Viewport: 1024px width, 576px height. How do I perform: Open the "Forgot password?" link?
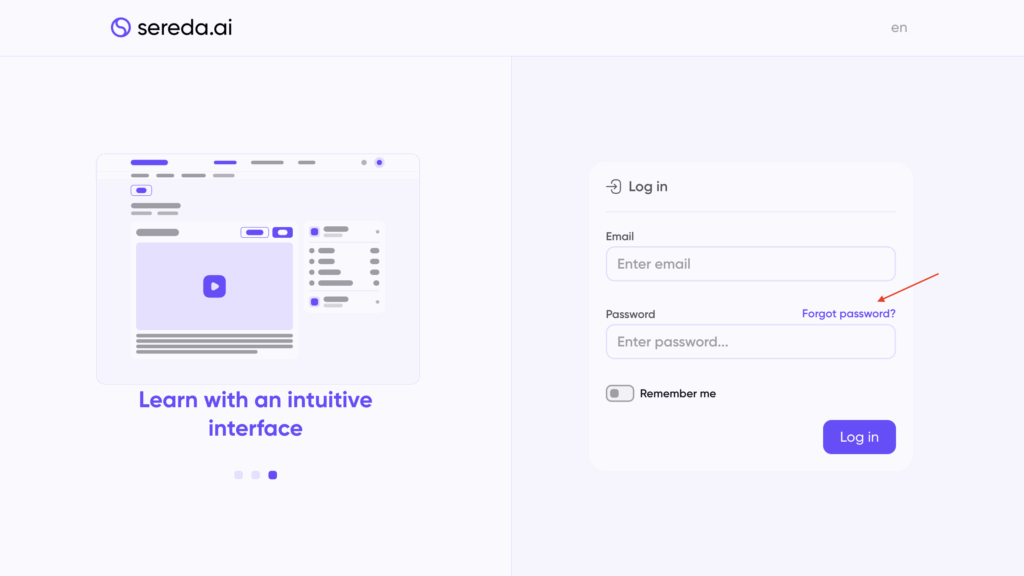(848, 314)
